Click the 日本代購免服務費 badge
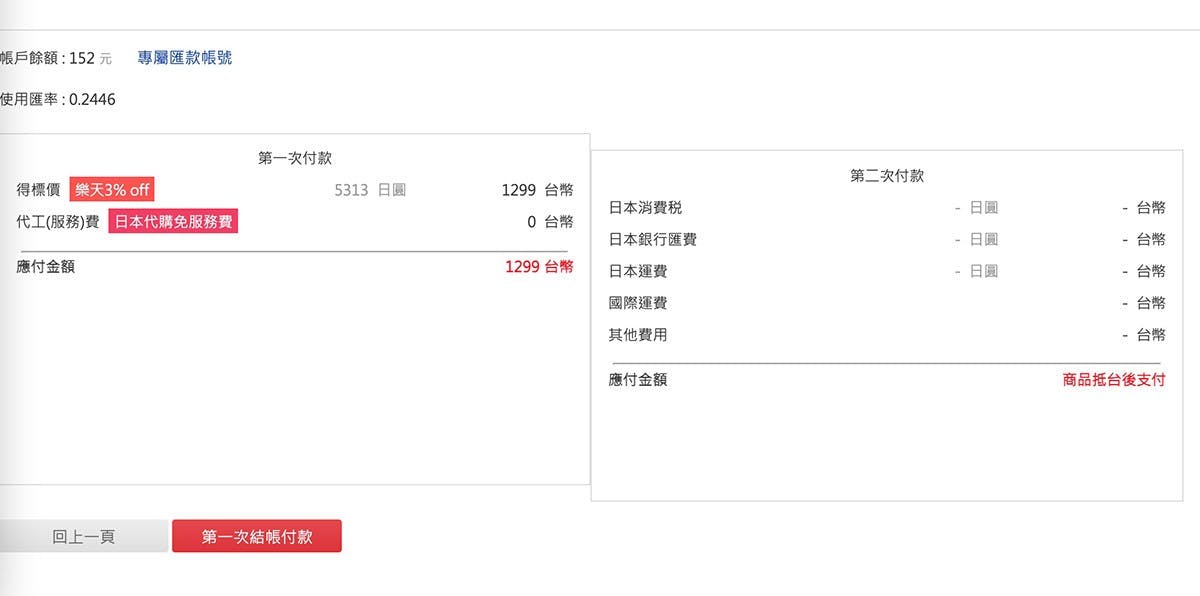This screenshot has width=1200, height=596. click(173, 222)
